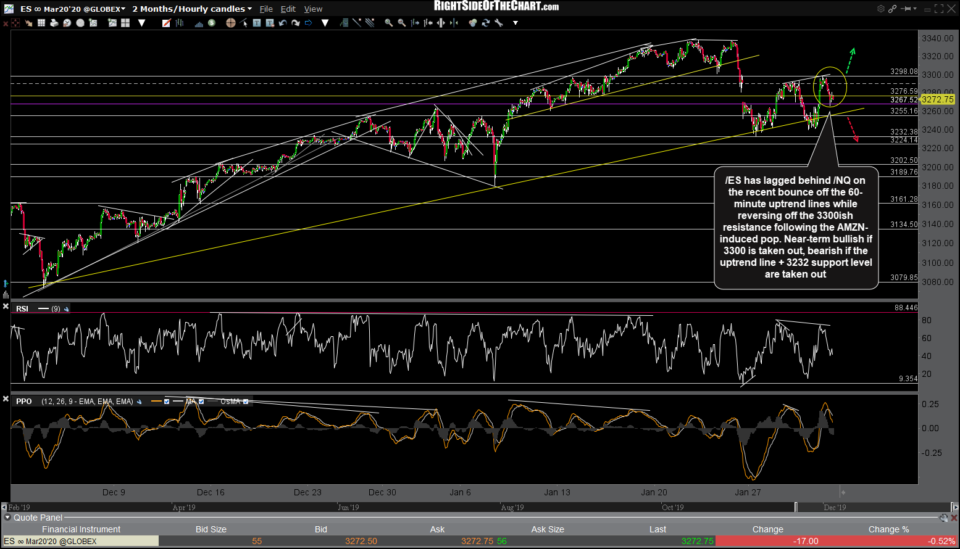Click the bar chart type icon
Viewport: 960px width, 549px height.
(x=179, y=23)
